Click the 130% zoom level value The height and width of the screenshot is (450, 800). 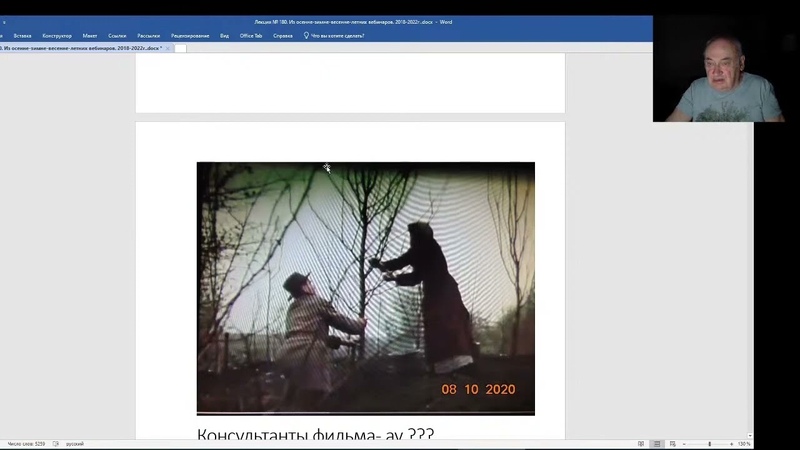click(x=744, y=444)
